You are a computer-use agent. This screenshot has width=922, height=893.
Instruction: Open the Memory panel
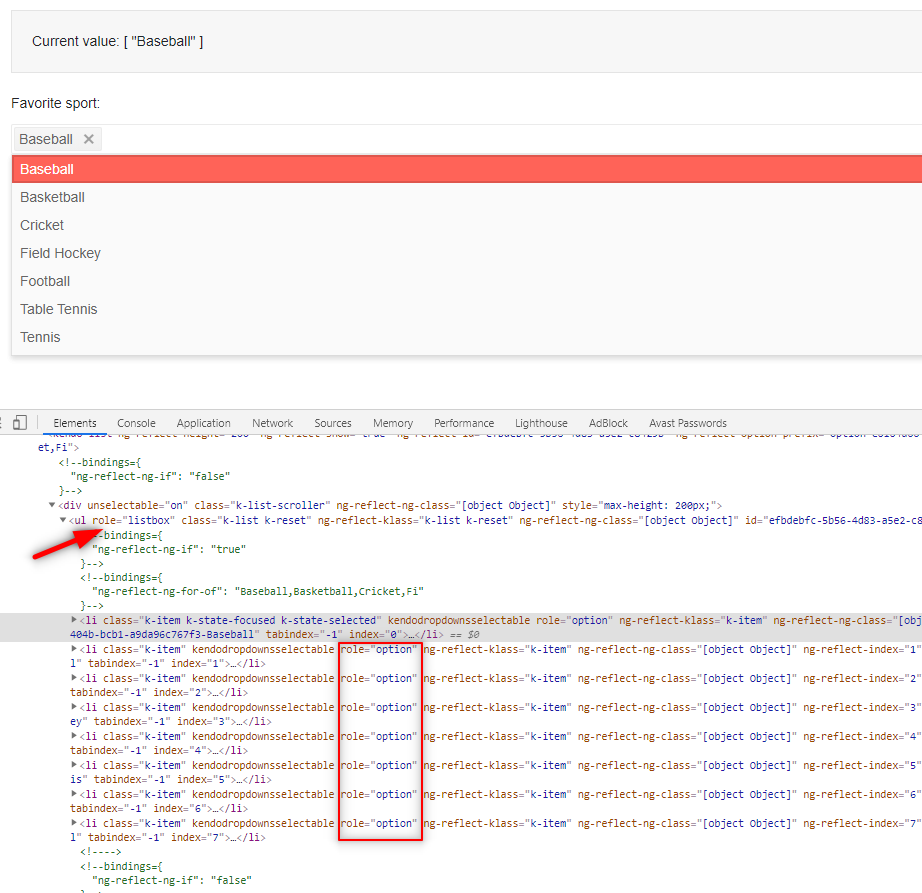point(392,423)
